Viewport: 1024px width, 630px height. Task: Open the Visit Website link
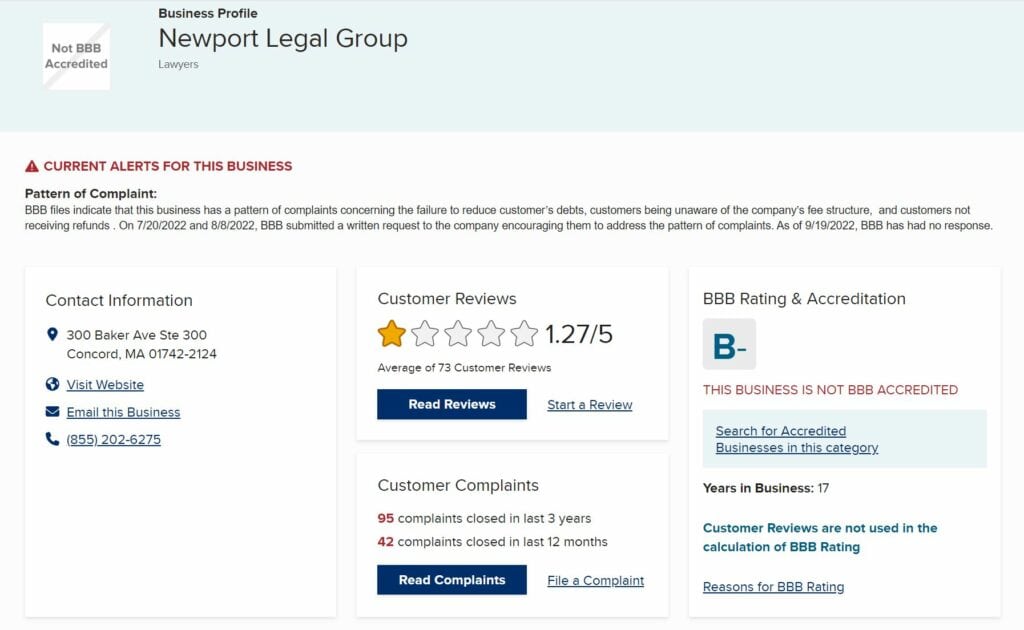[x=105, y=385]
